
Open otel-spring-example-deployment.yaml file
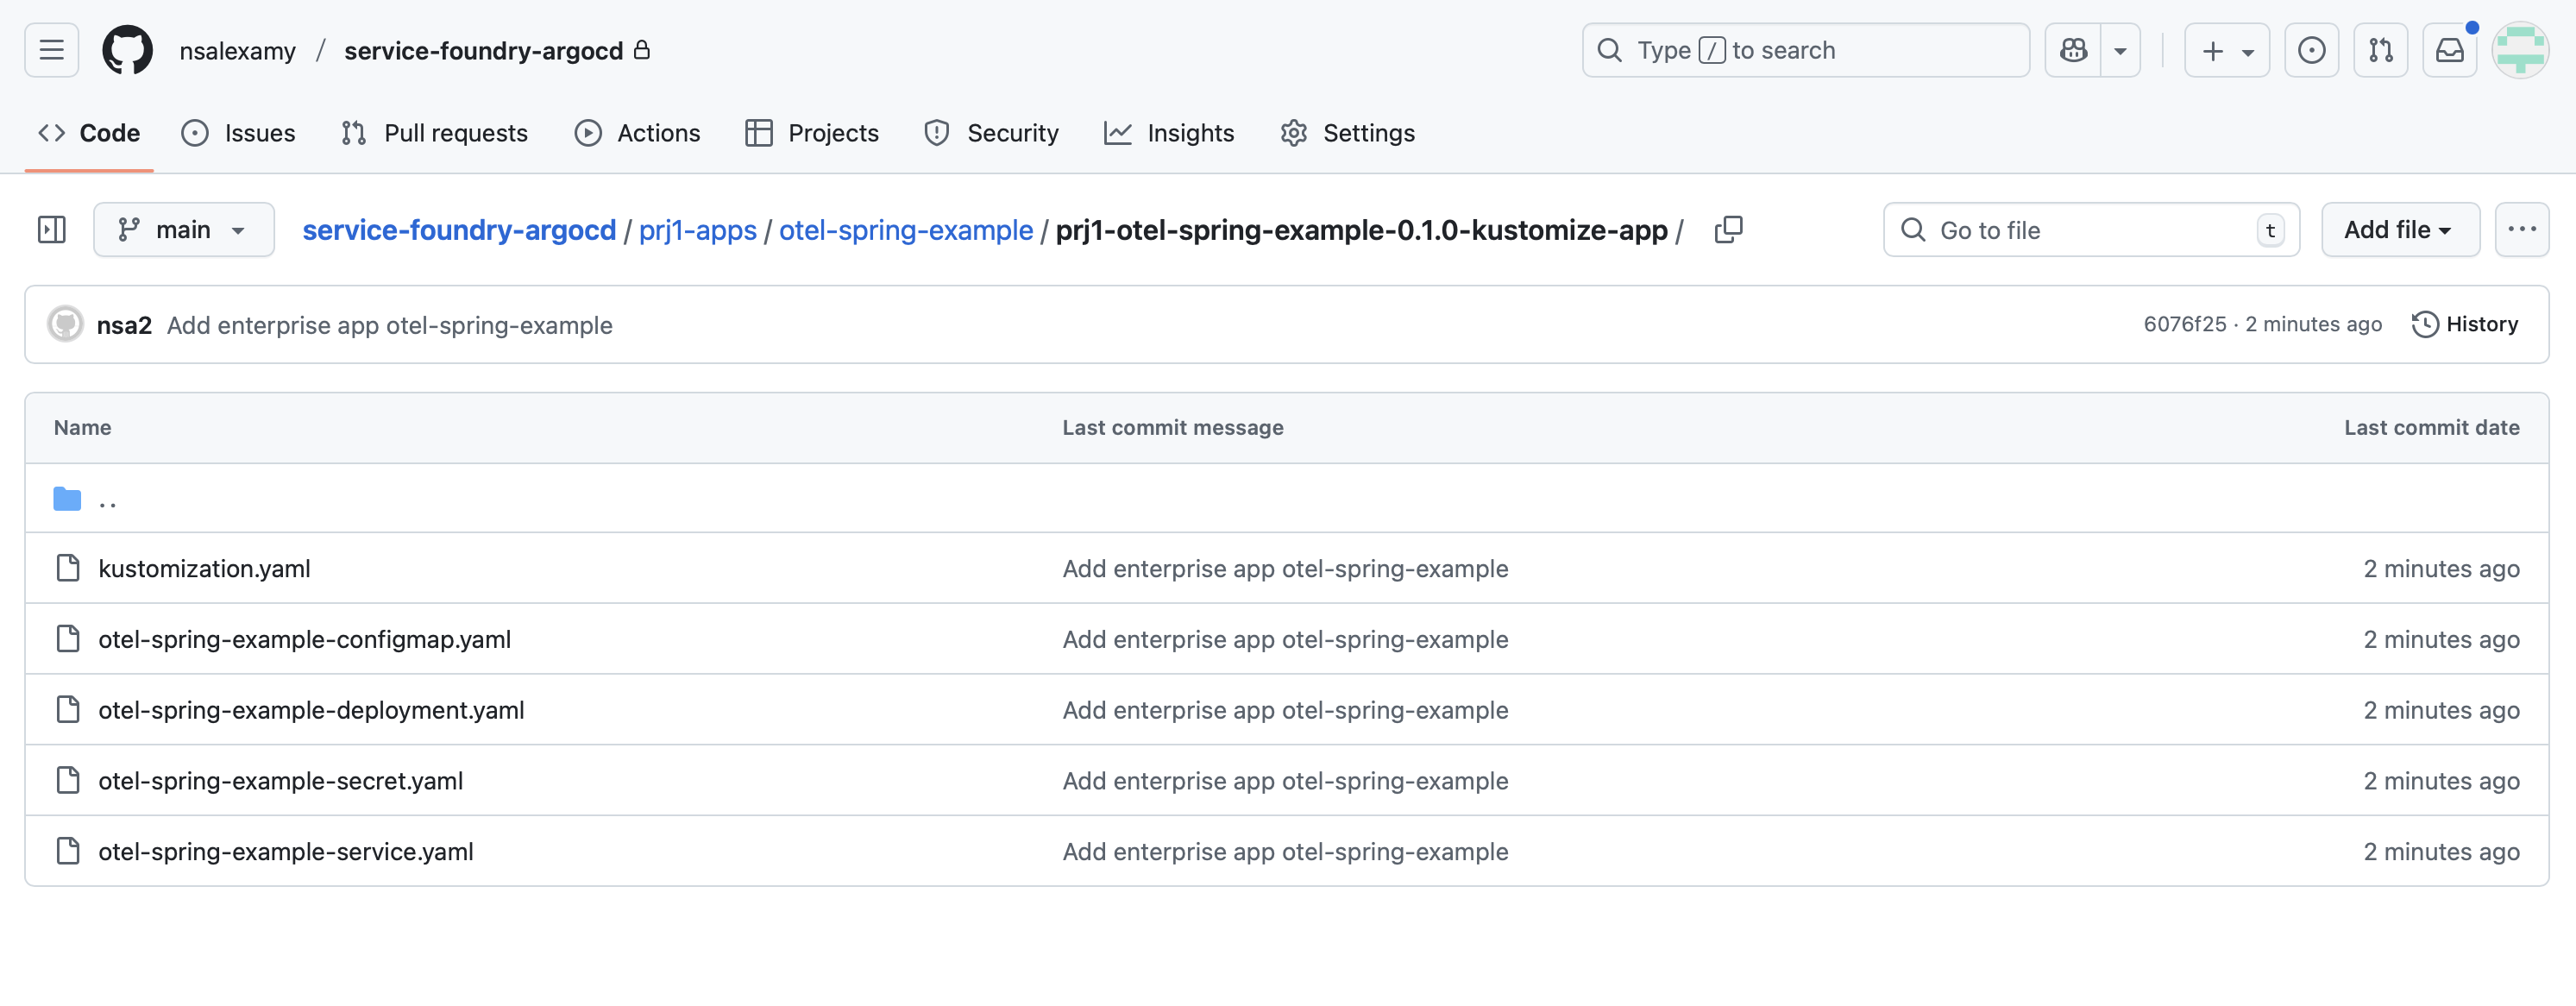311,710
